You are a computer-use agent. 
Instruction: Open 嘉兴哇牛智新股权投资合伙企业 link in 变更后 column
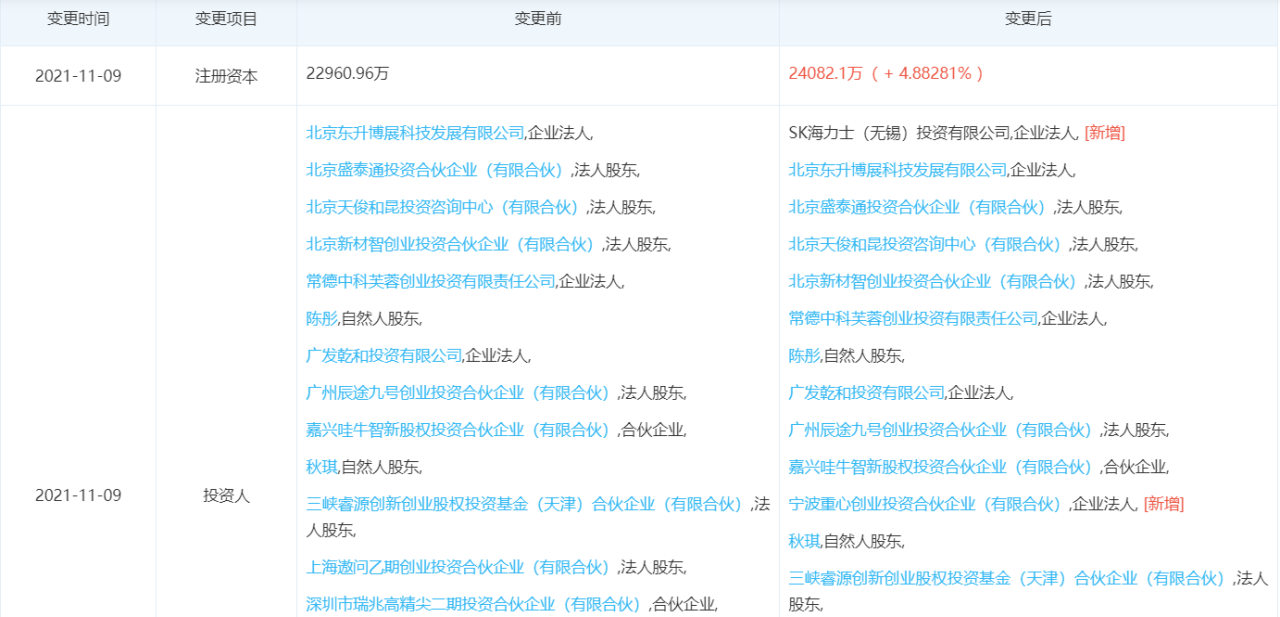click(944, 467)
